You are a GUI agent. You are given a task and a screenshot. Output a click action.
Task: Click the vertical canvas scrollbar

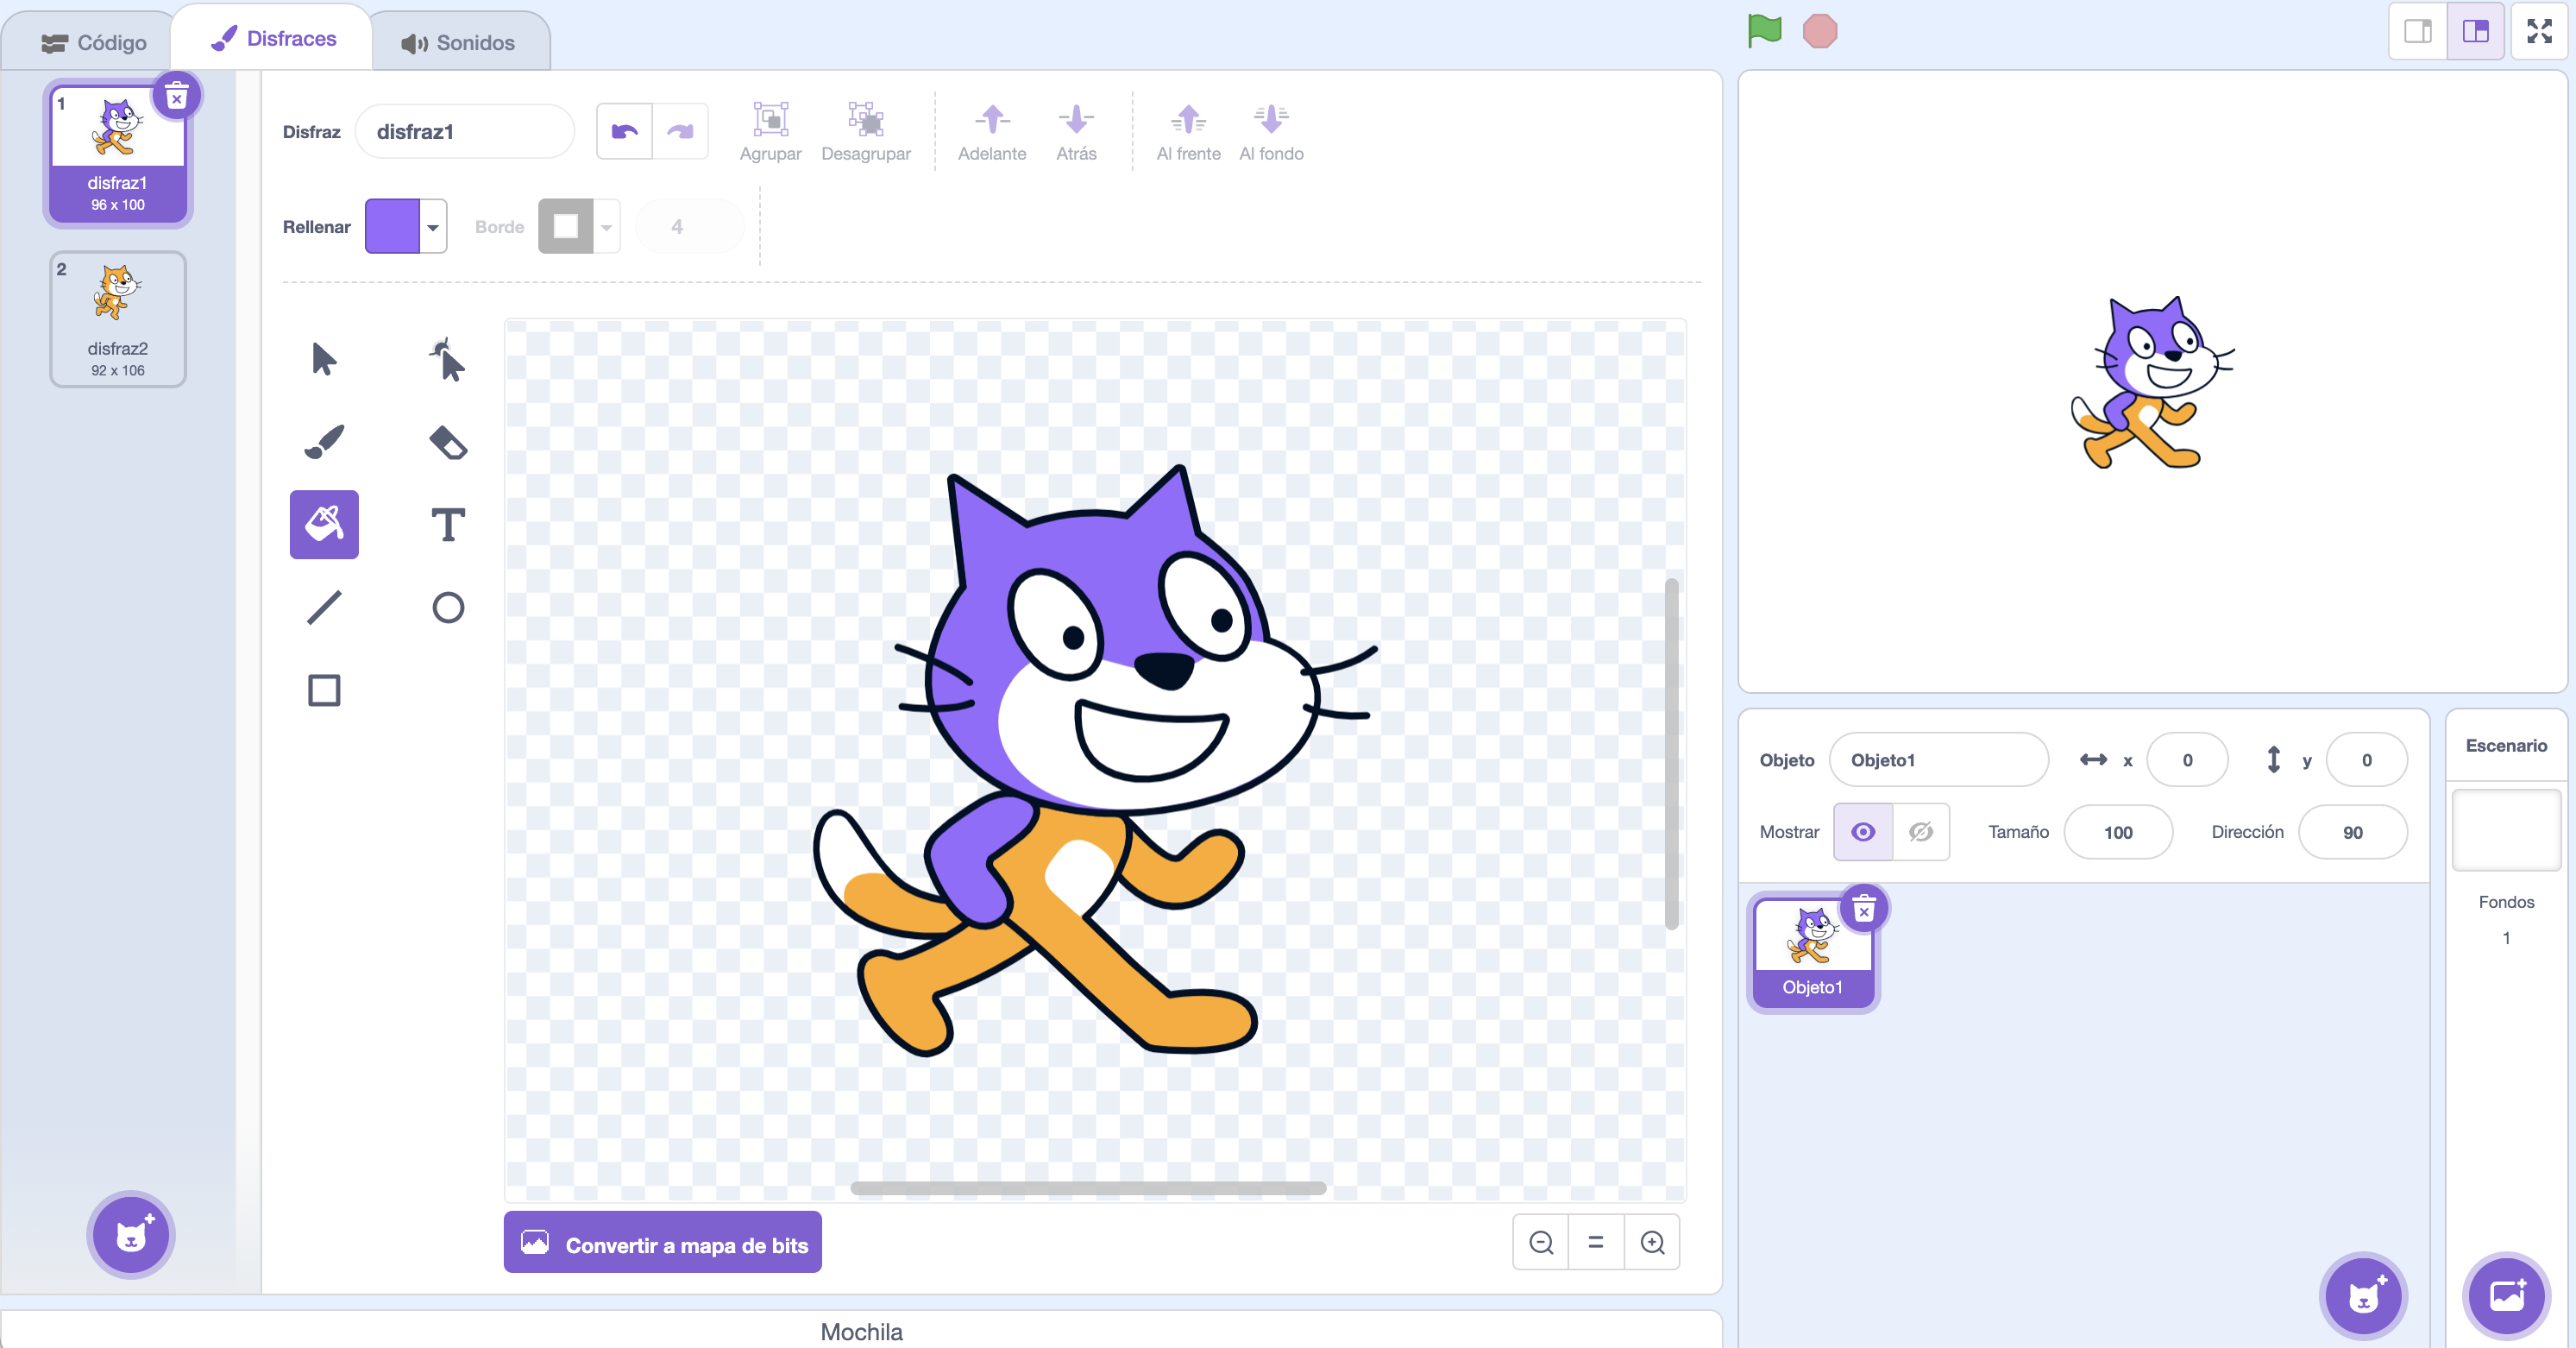pos(1671,754)
